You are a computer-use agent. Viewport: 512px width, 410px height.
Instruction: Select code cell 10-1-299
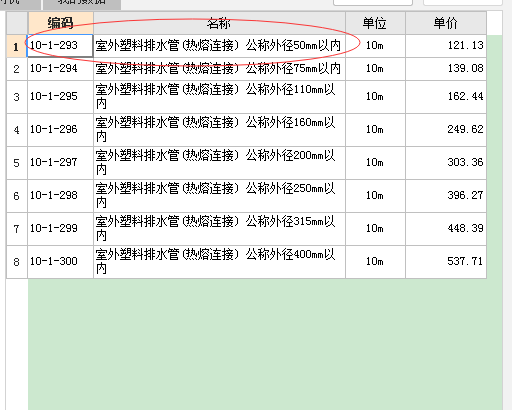coord(60,229)
